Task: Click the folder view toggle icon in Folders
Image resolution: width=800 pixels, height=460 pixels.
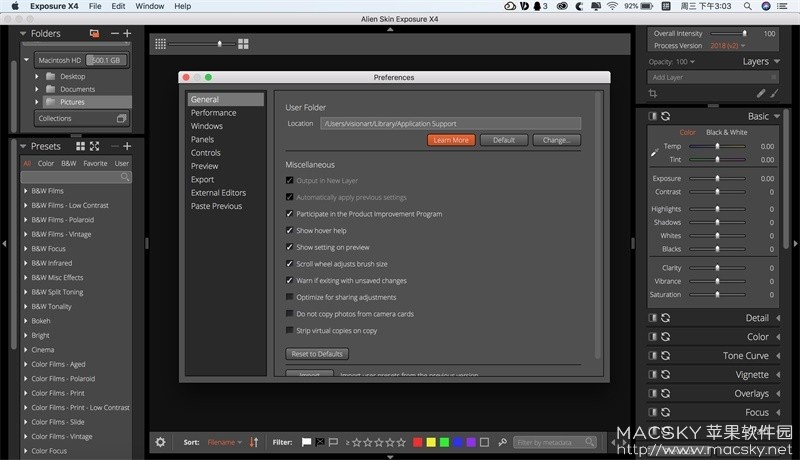Action: coord(94,33)
